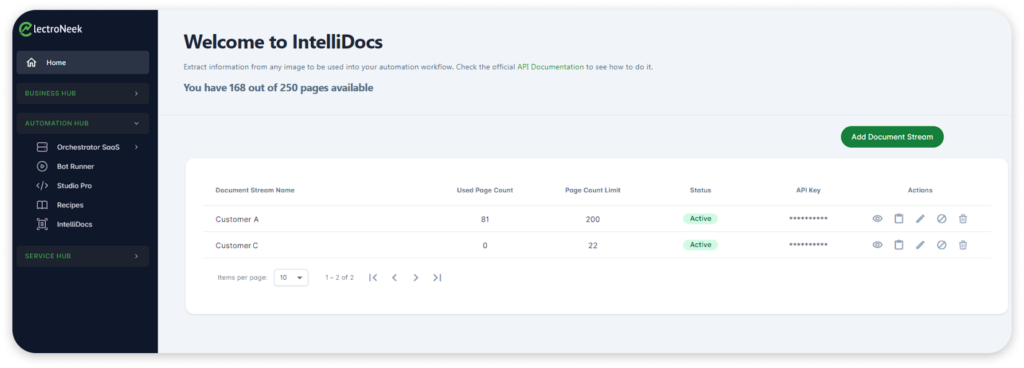Click the Home house icon in sidebar
The width and height of the screenshot is (1024, 368).
tap(31, 63)
